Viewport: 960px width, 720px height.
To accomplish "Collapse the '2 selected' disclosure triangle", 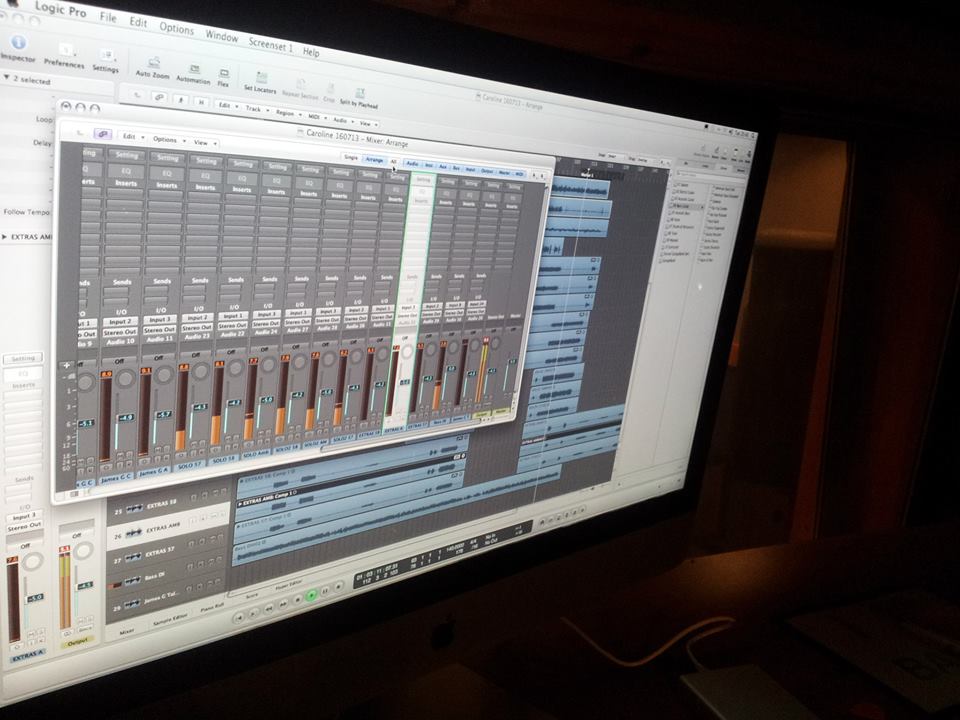I will 7,78.
